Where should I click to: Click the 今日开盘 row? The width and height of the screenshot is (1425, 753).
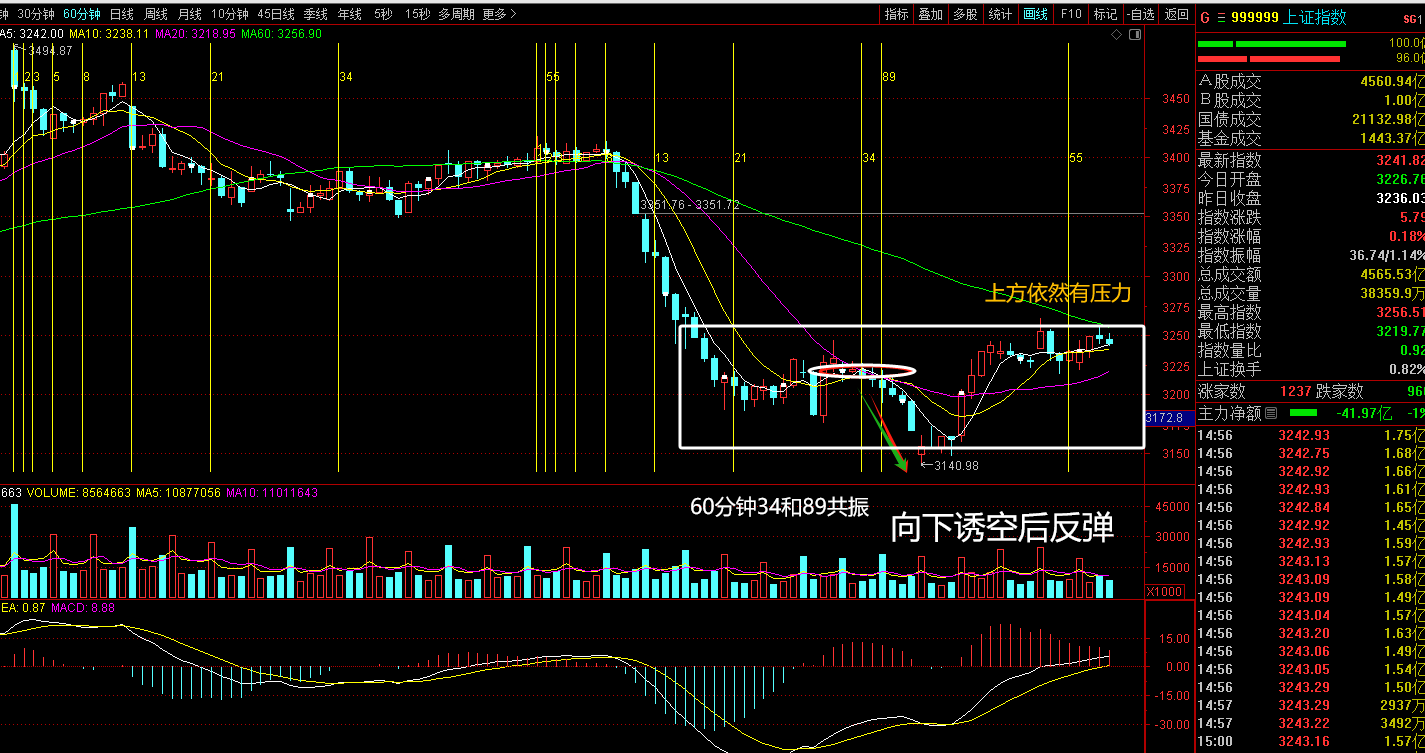click(x=1310, y=179)
